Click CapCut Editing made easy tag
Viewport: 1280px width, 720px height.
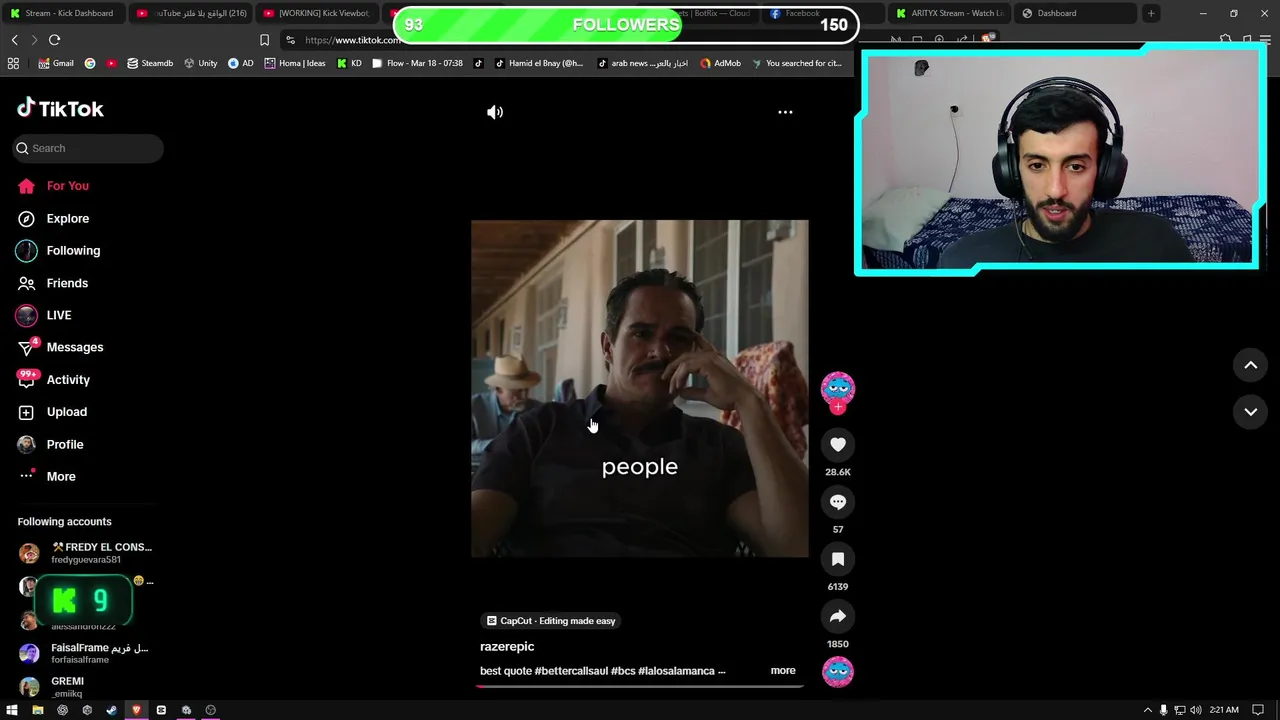pos(550,621)
